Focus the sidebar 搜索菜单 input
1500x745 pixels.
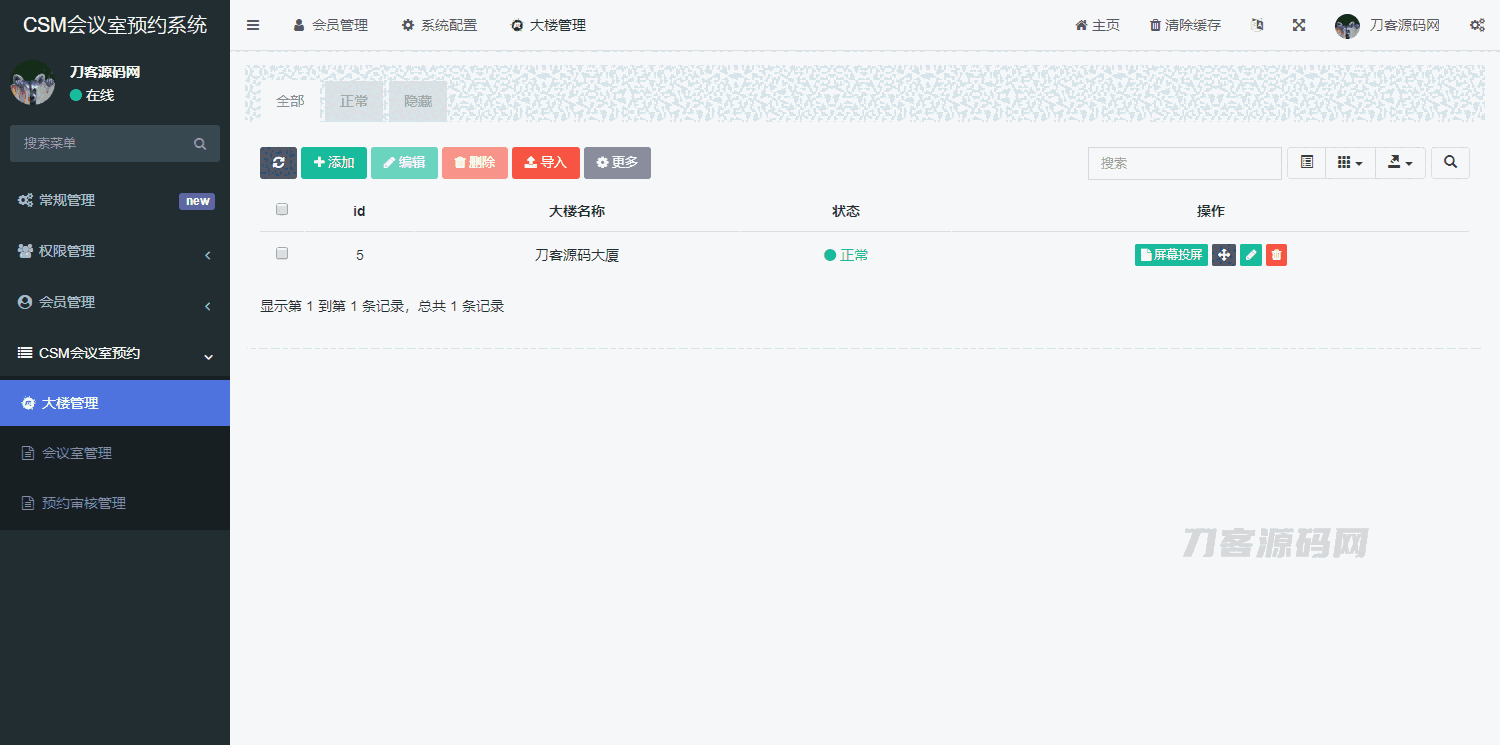pos(100,144)
